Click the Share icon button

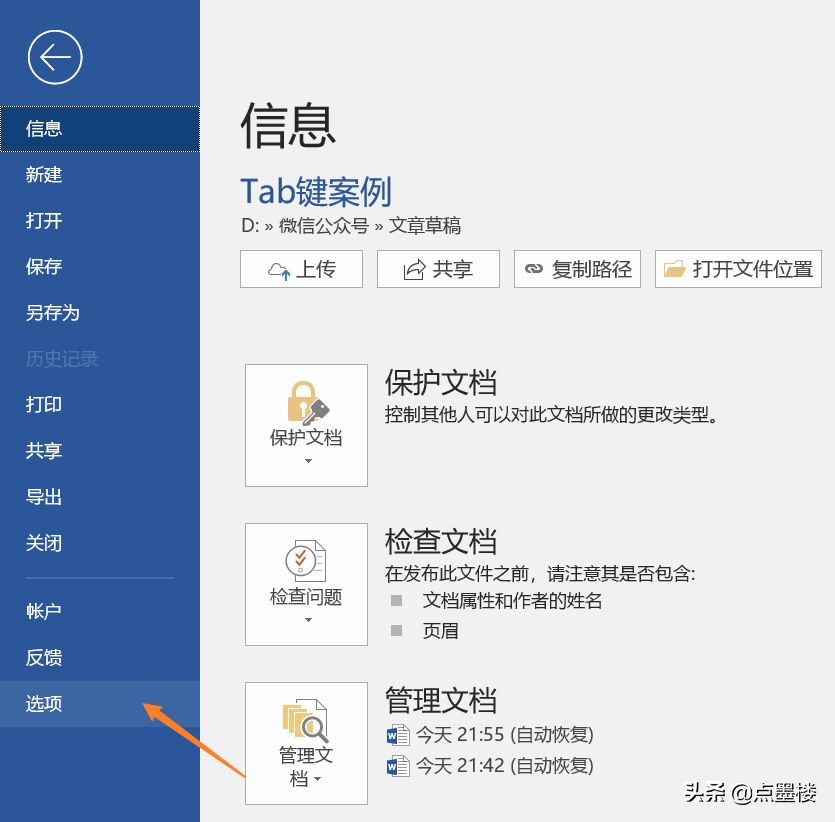tap(414, 268)
